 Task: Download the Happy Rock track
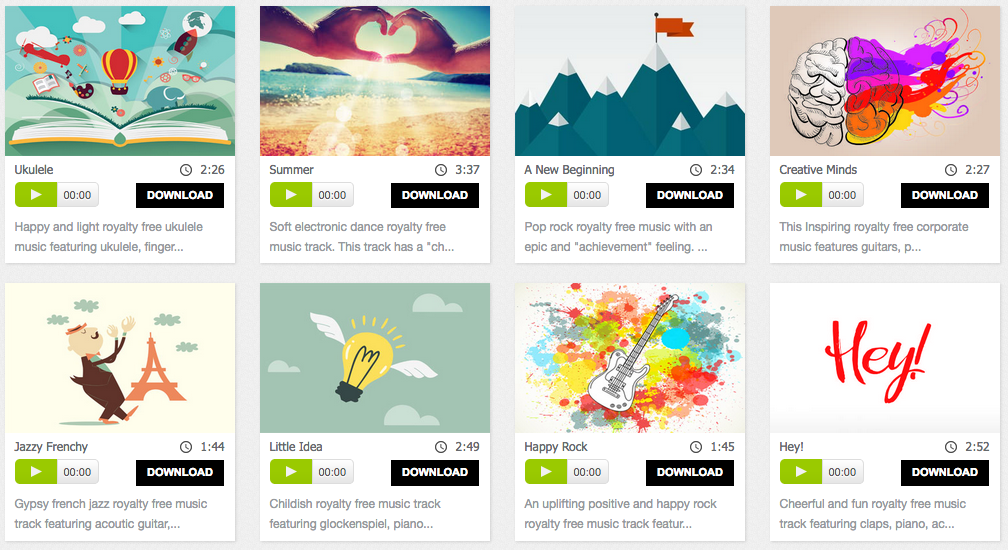690,472
